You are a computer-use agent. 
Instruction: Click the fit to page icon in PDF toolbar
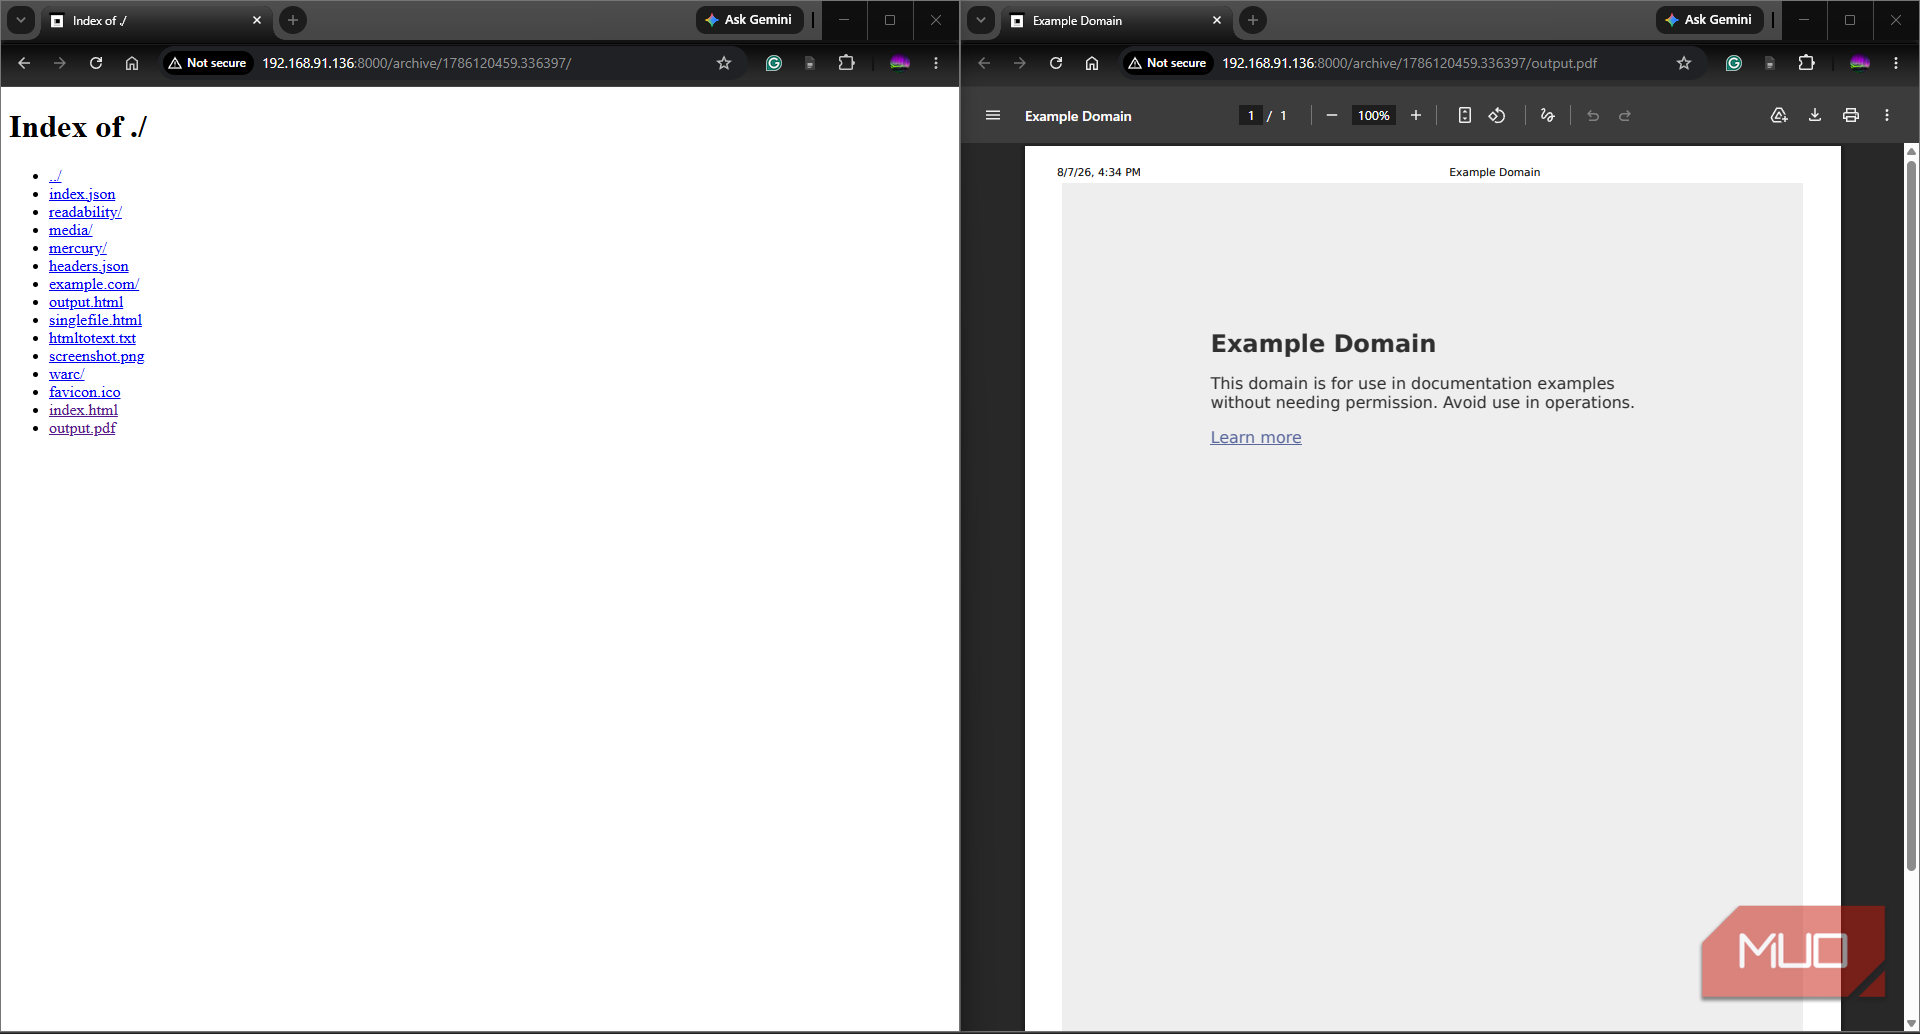coord(1465,116)
